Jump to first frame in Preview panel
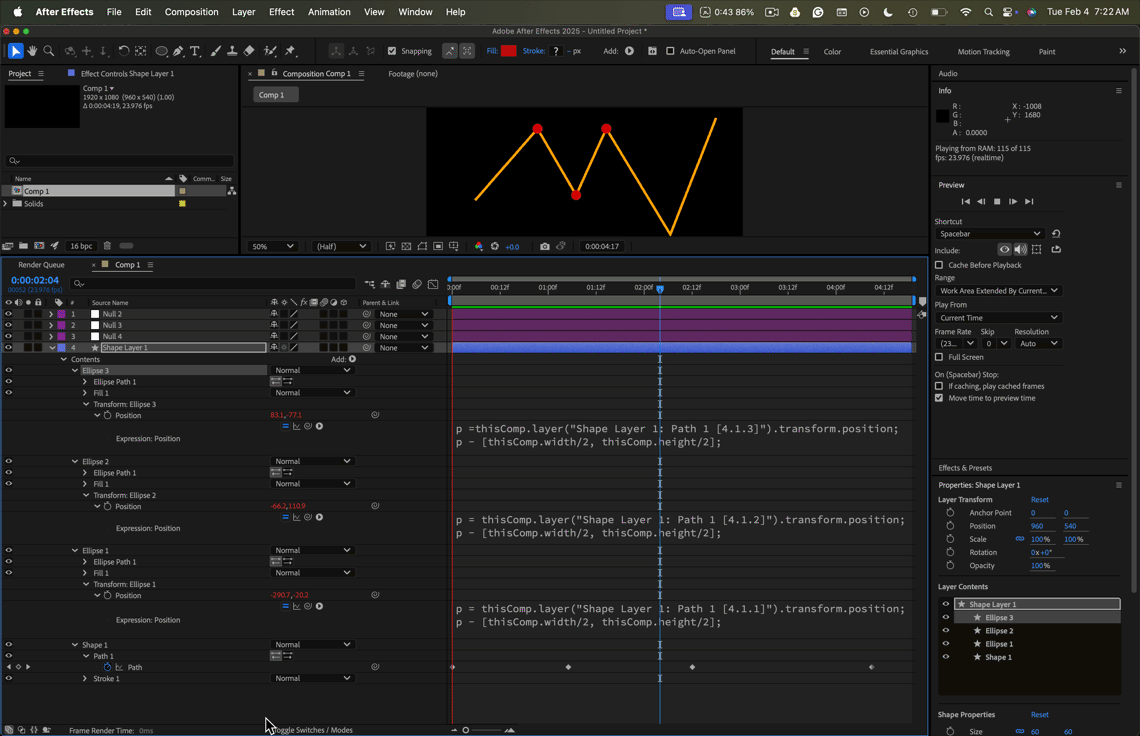The height and width of the screenshot is (736, 1140). coord(966,201)
